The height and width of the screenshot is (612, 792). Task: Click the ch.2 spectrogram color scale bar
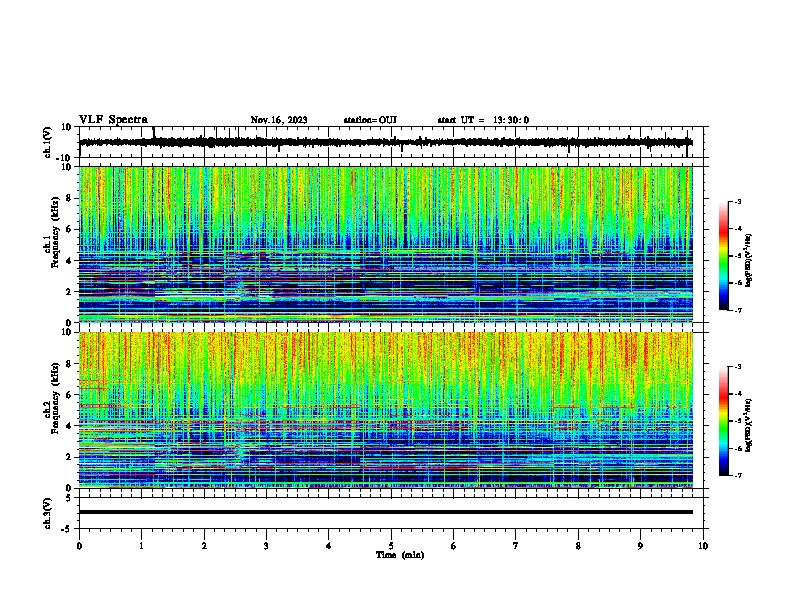[x=723, y=421]
